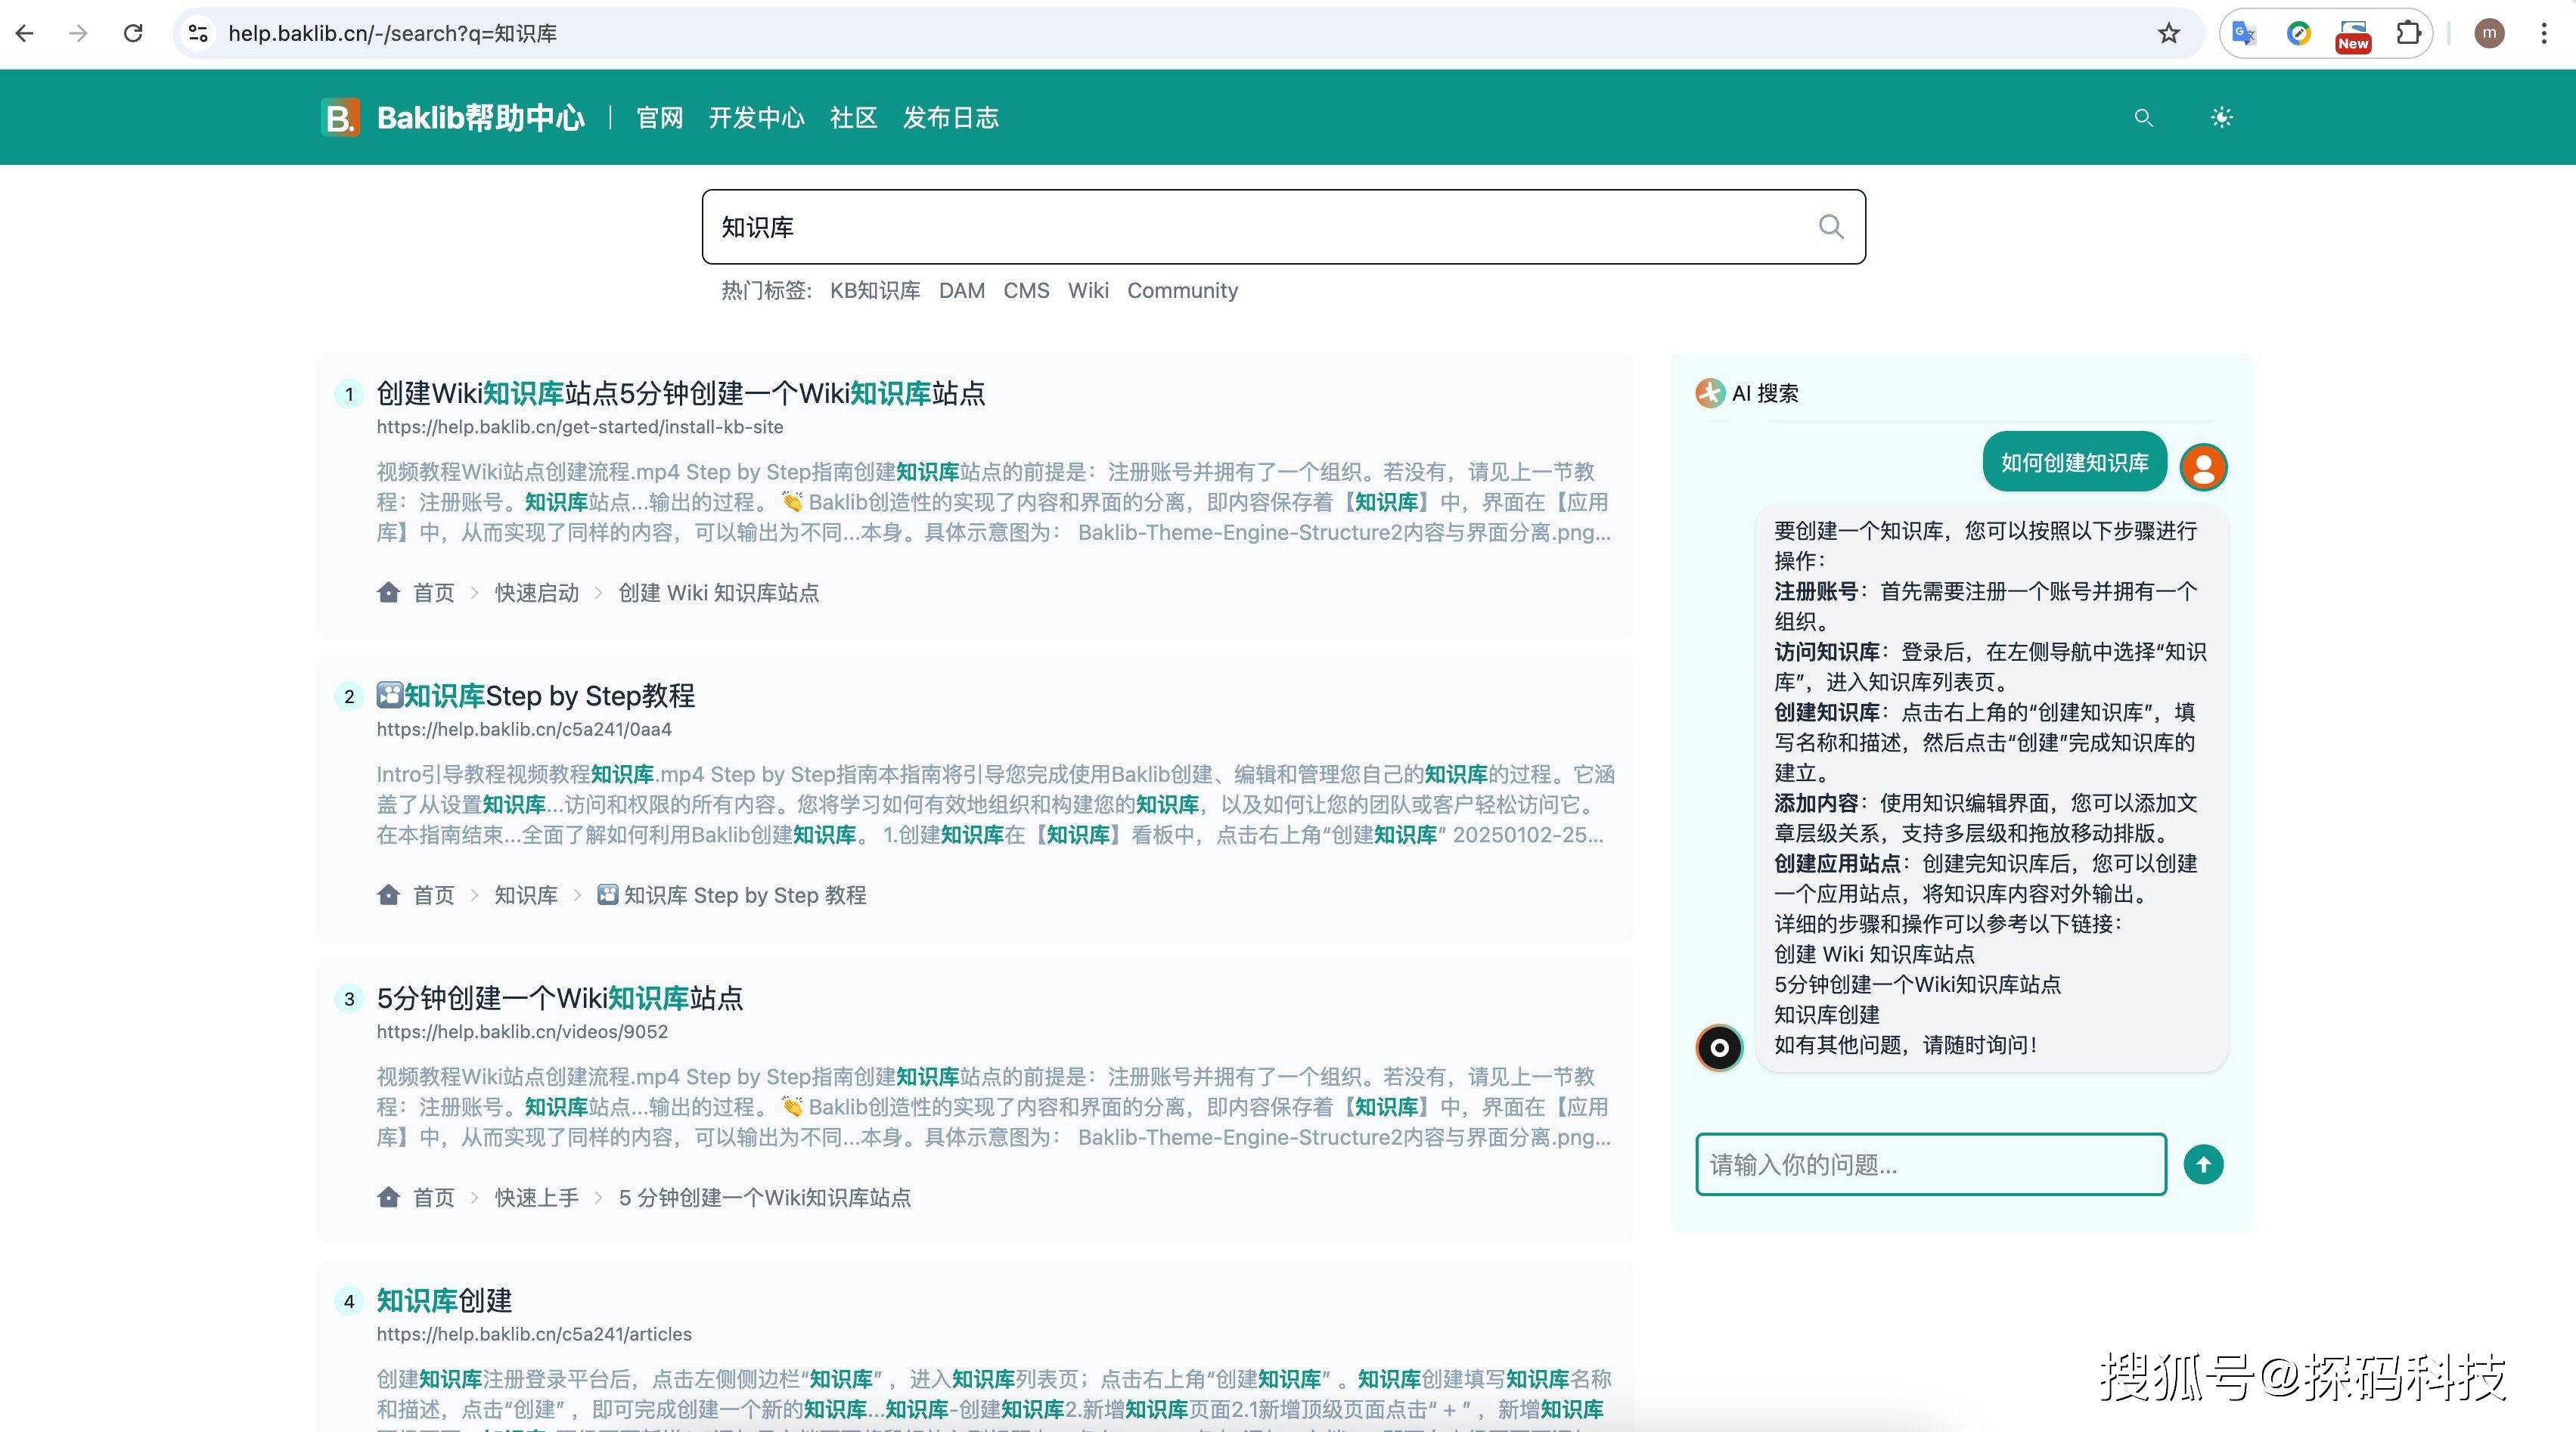Open the Google Translate extension icon

coord(2244,33)
